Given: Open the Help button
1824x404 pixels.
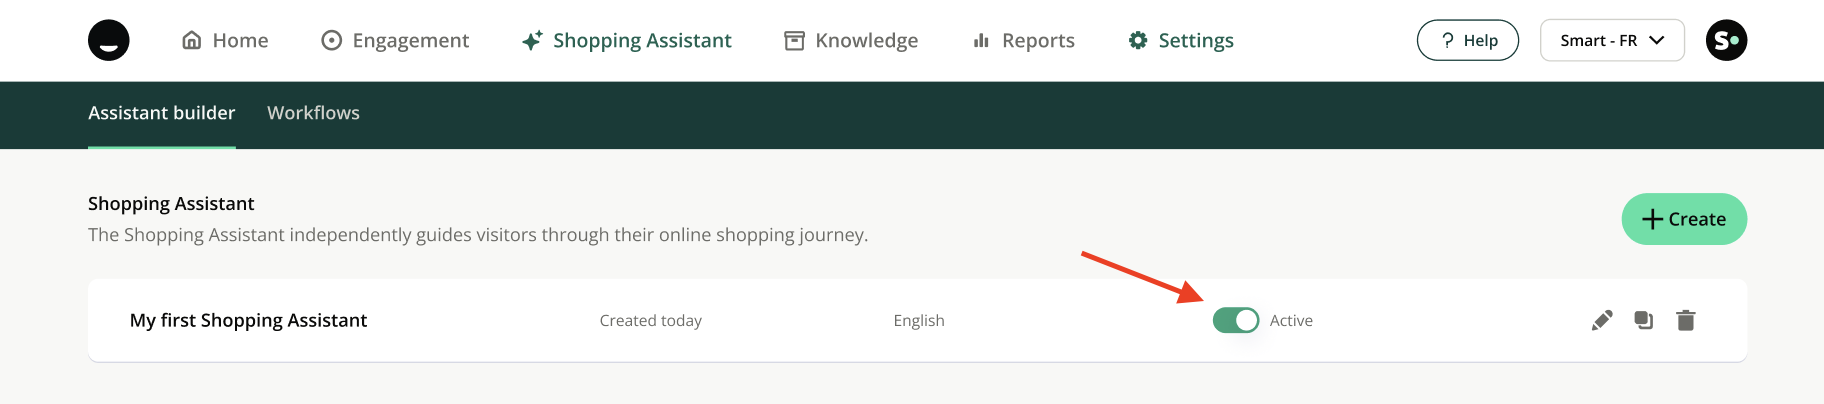Looking at the screenshot, I should (x=1468, y=40).
